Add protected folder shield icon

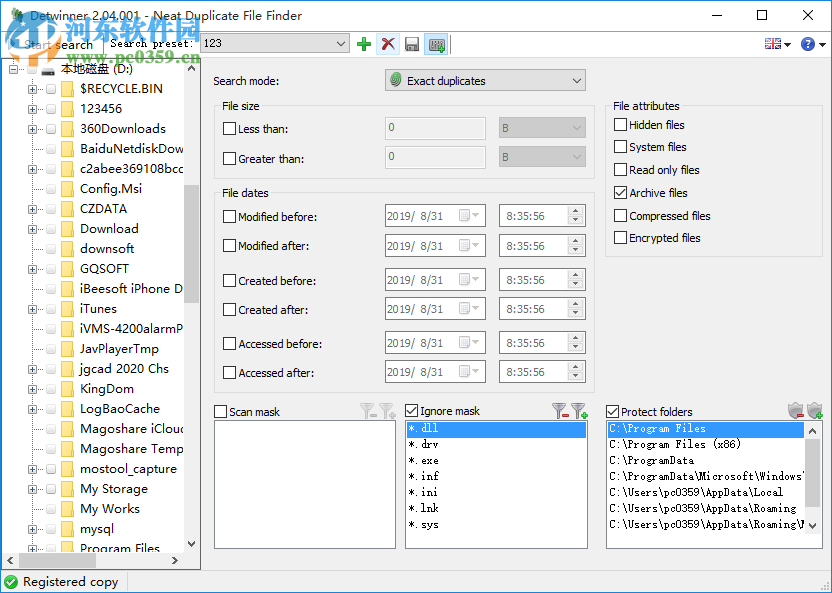tap(814, 411)
